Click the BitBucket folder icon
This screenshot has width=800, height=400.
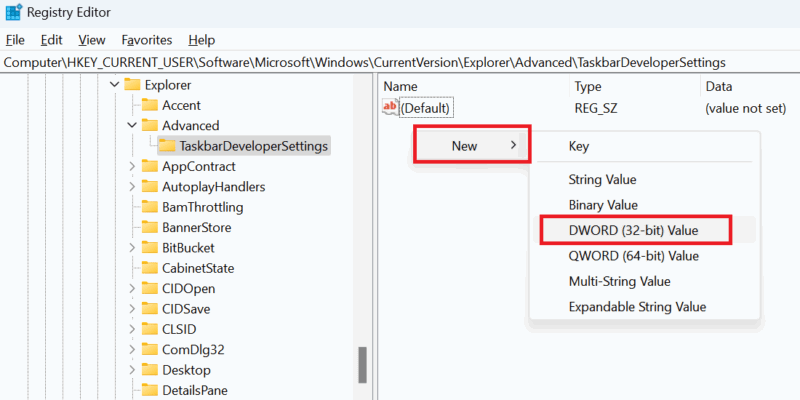pyautogui.click(x=149, y=248)
